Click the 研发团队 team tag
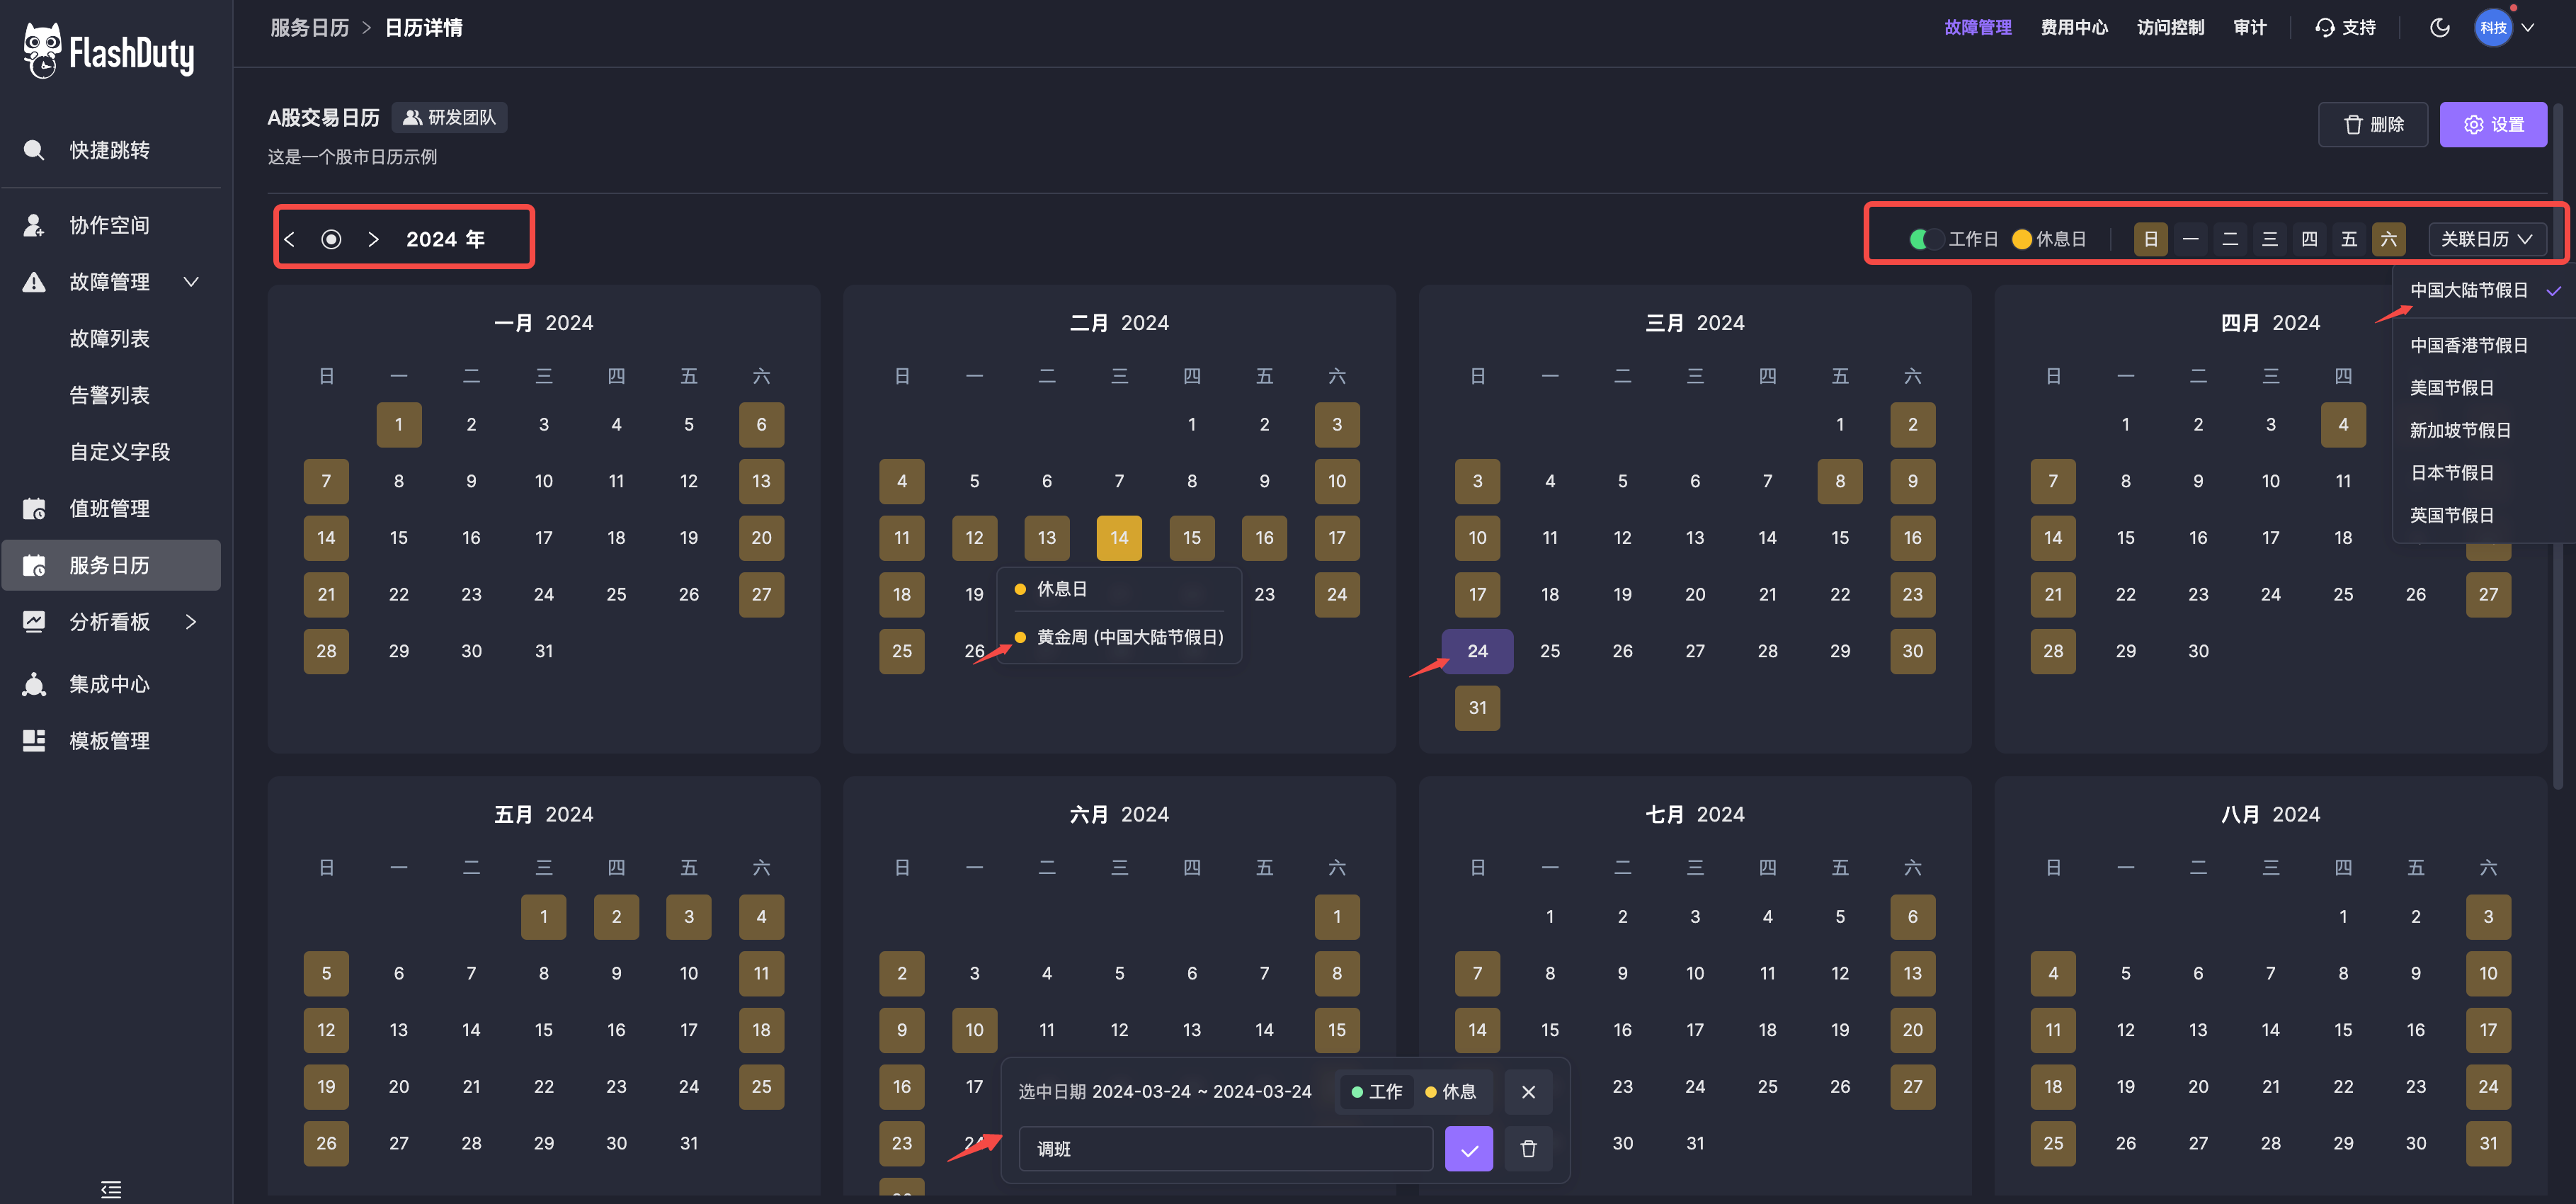 pyautogui.click(x=449, y=118)
